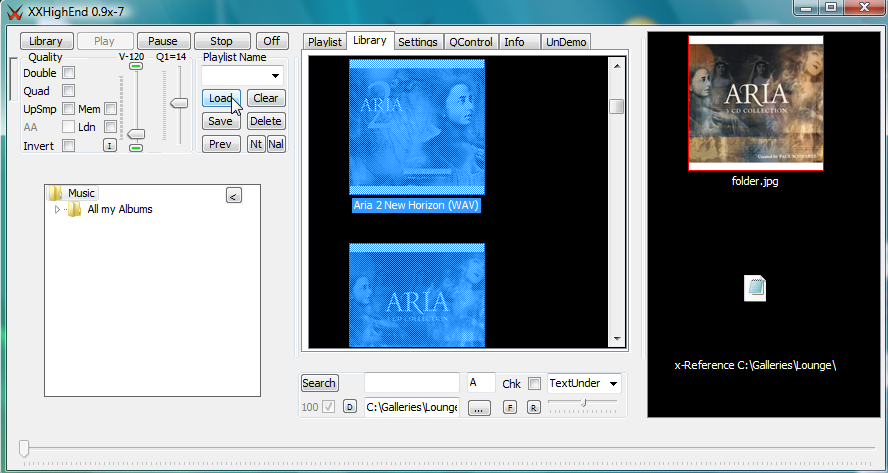Click the XXHighEnd title bar logo
The height and width of the screenshot is (473, 888).
click(x=15, y=12)
